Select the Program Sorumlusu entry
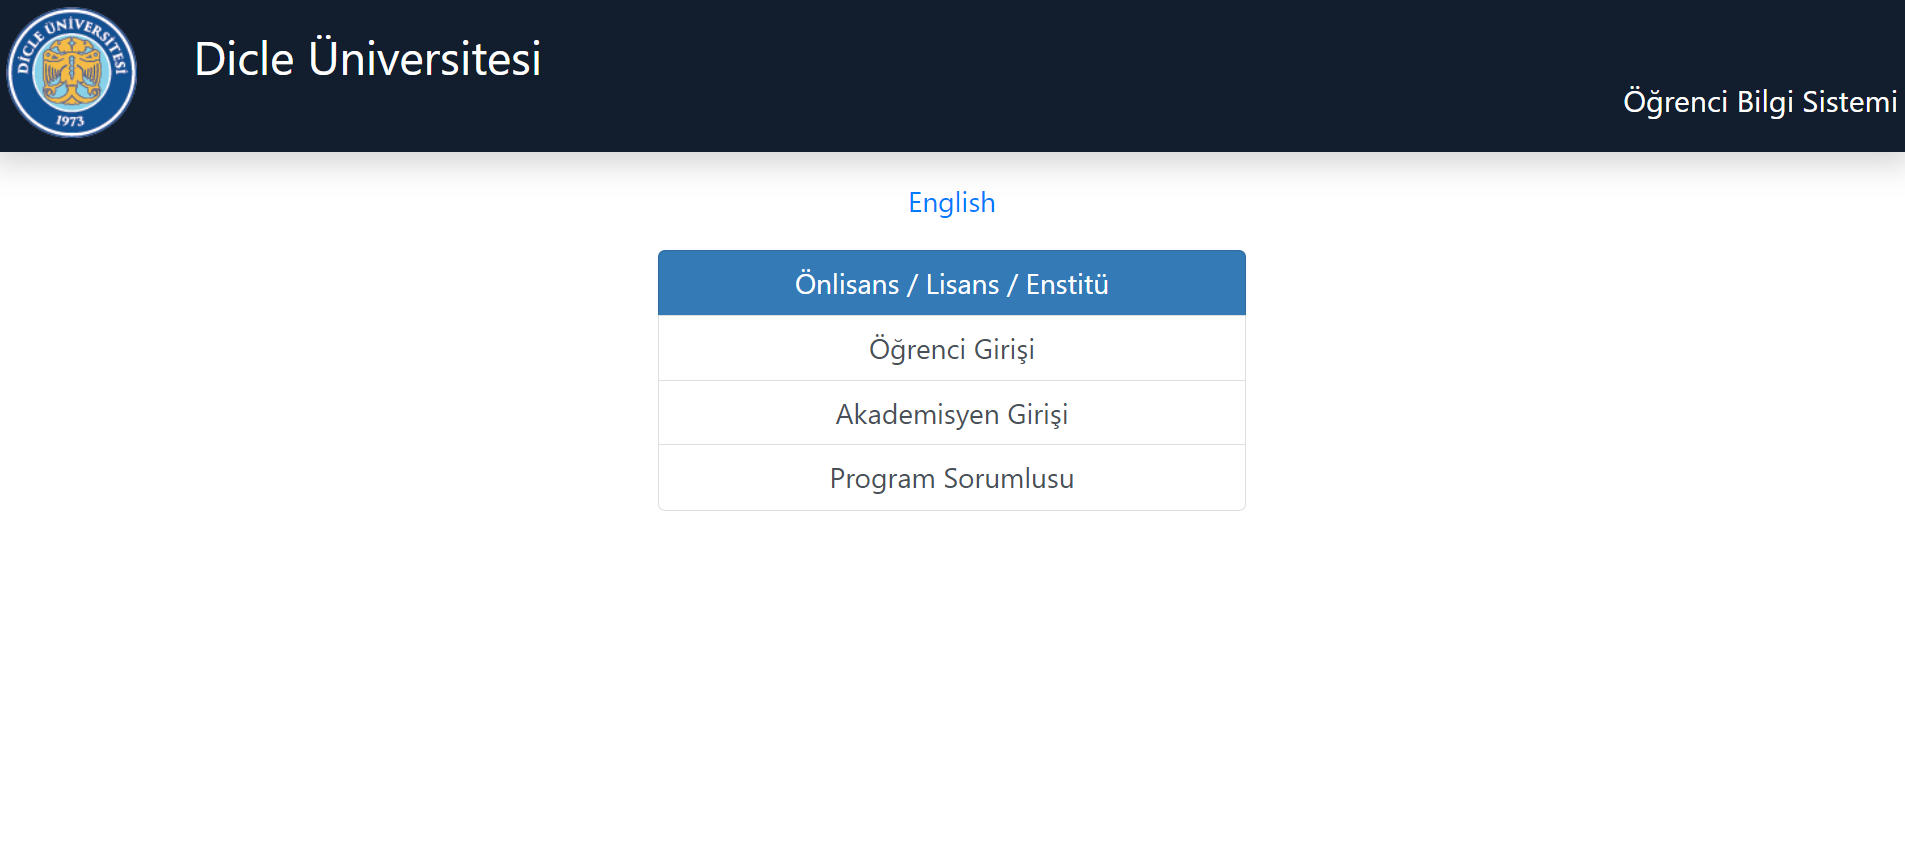 tap(951, 479)
